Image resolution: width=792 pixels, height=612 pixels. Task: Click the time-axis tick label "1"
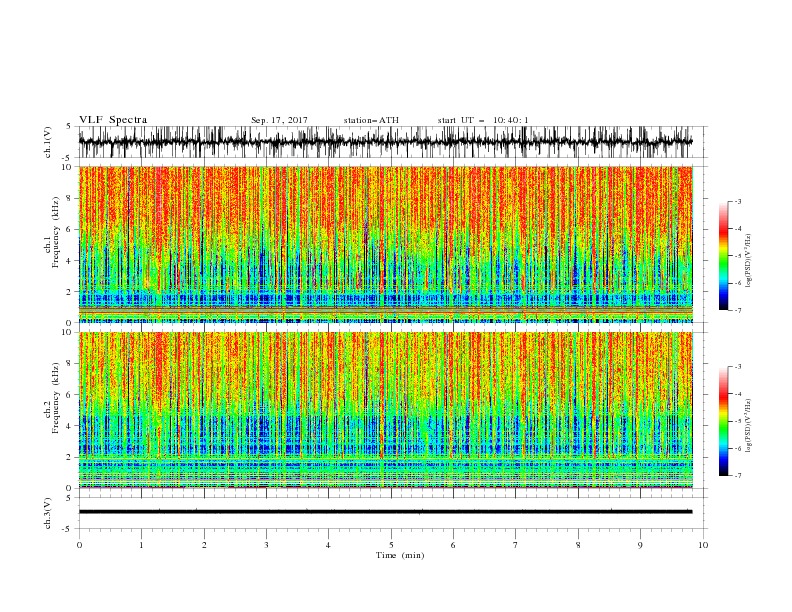point(141,545)
